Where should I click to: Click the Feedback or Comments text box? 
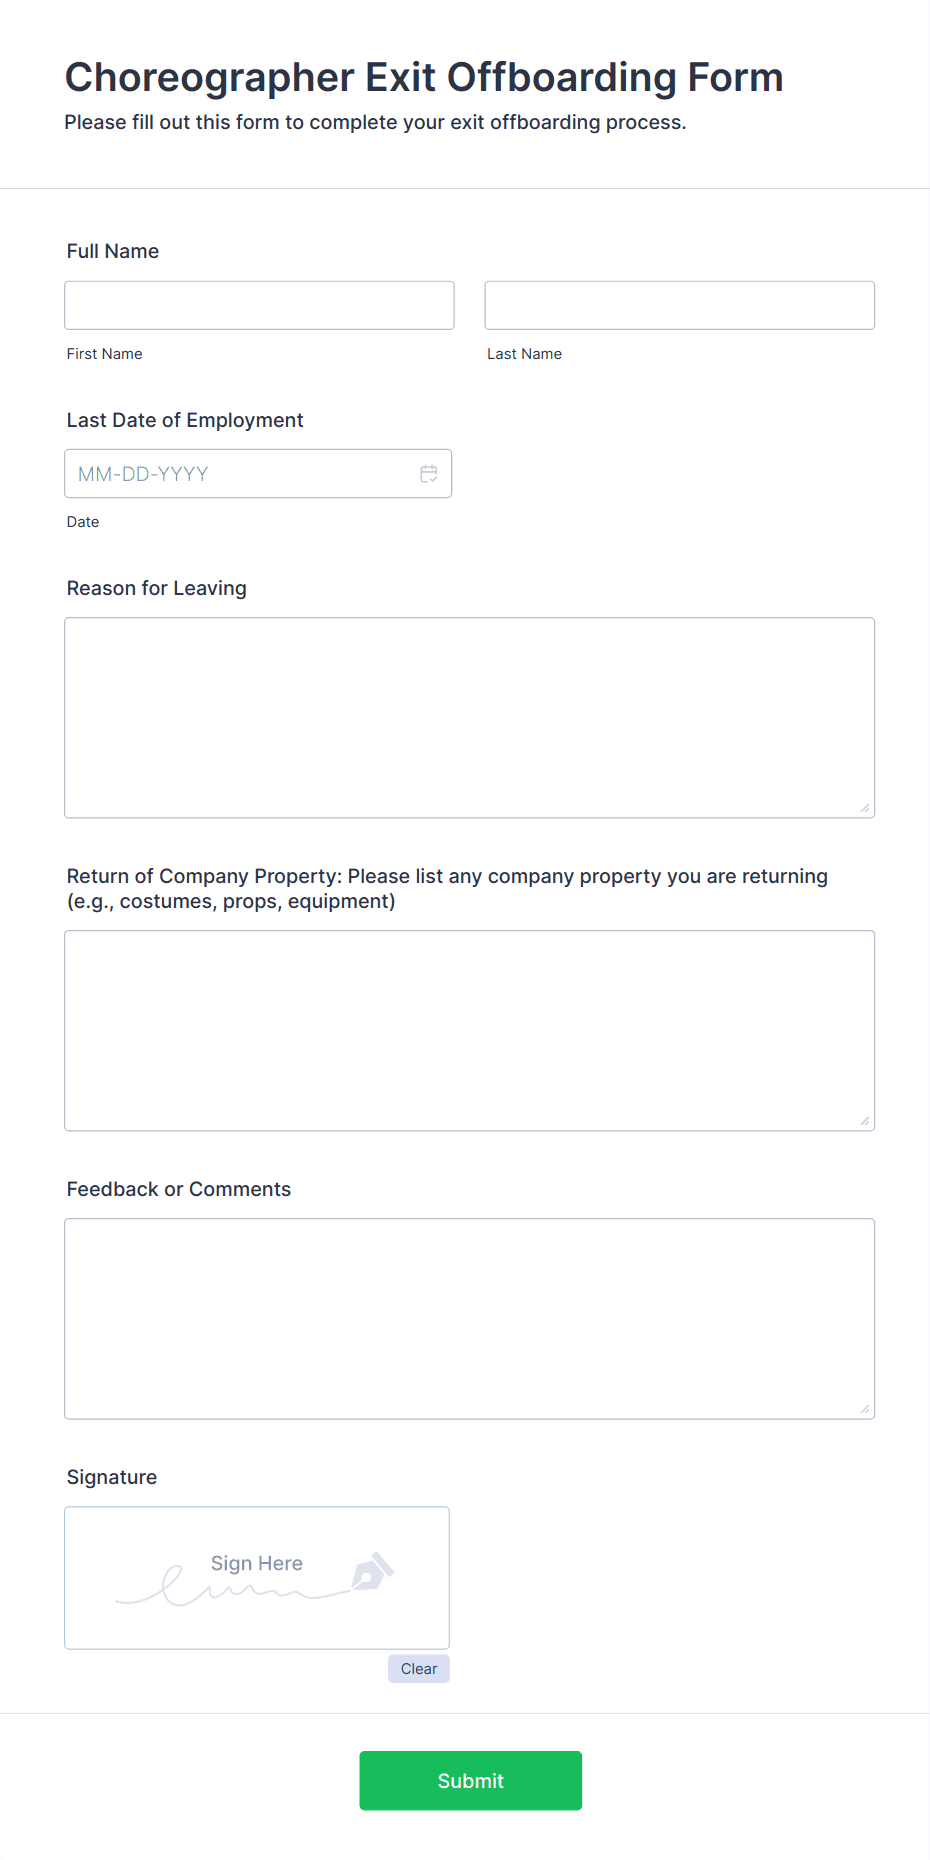(x=470, y=1319)
